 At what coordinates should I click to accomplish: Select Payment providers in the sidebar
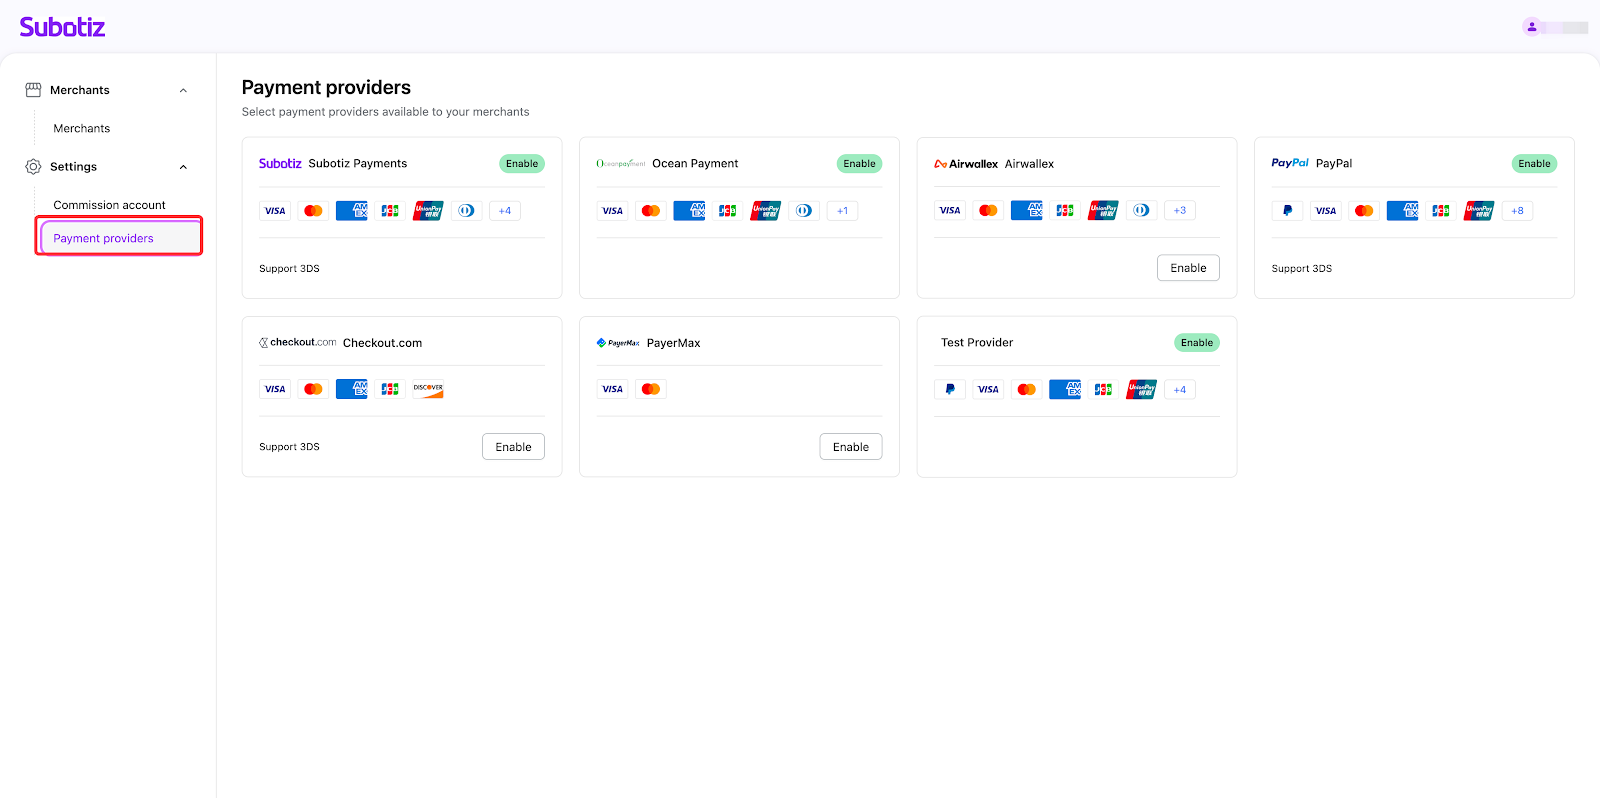(104, 238)
